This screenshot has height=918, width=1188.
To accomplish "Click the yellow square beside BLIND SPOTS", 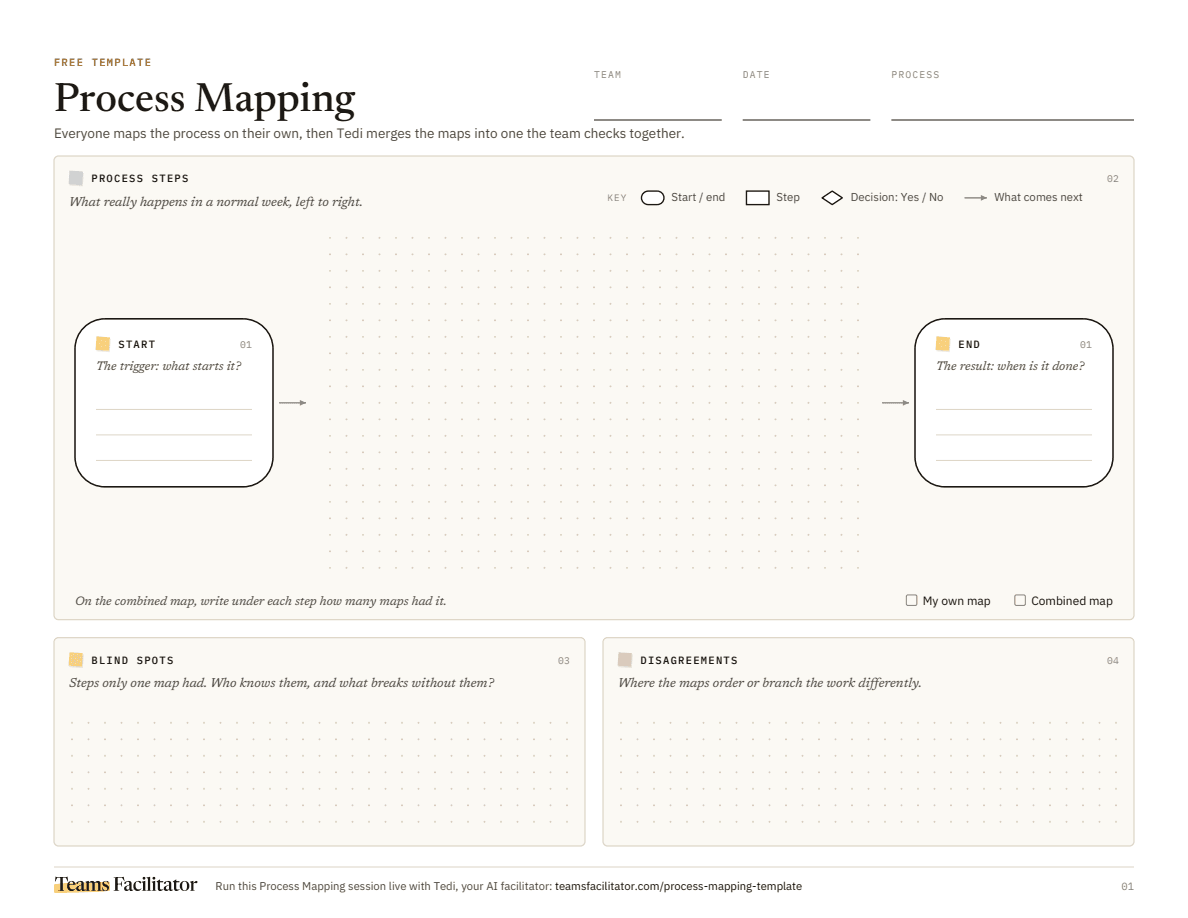I will tap(76, 660).
